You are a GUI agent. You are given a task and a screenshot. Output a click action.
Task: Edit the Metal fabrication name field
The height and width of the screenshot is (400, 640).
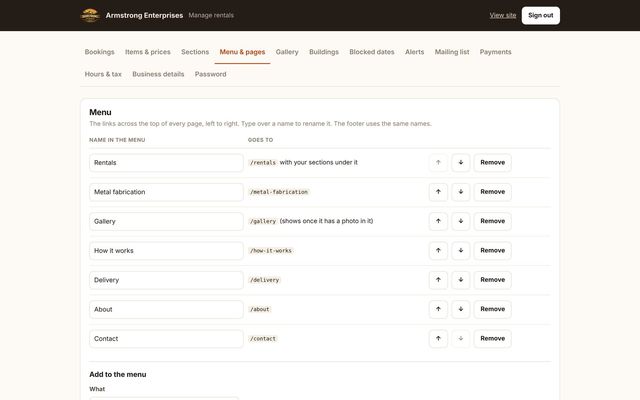[x=166, y=192]
